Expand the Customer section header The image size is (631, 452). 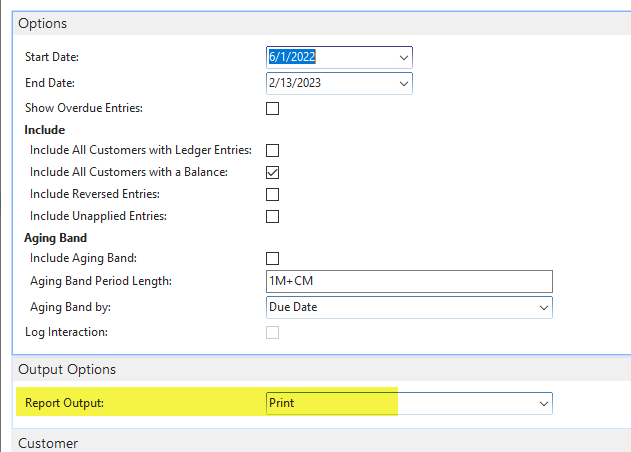tap(48, 442)
